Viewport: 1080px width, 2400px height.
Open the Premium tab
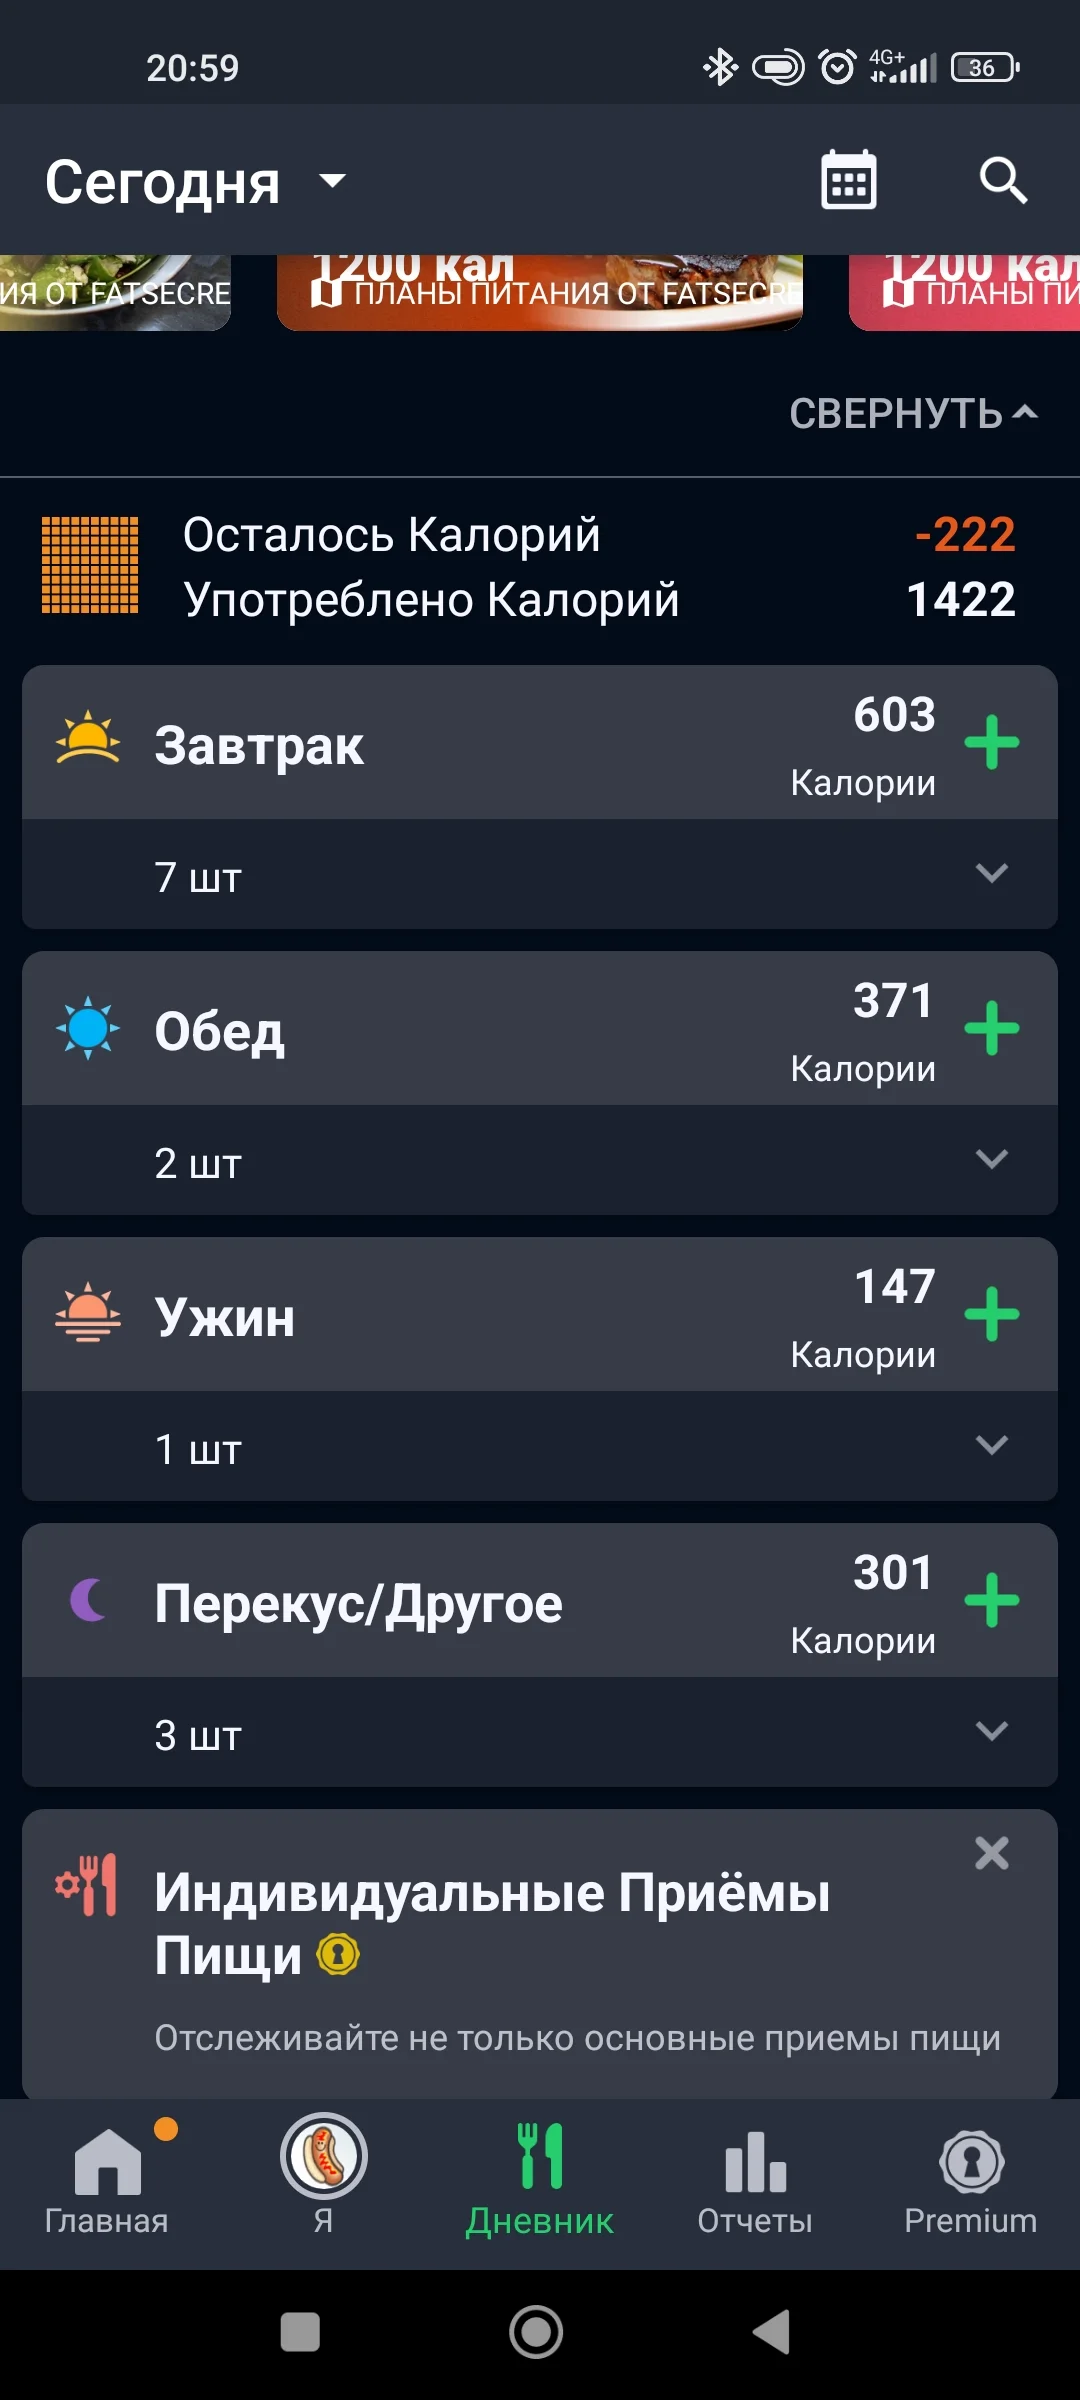pyautogui.click(x=970, y=2182)
